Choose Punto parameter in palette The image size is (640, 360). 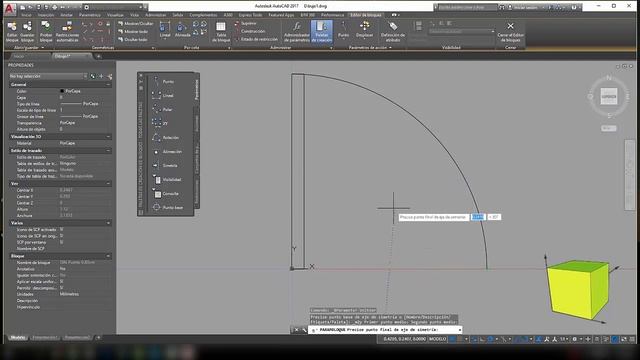click(x=163, y=82)
